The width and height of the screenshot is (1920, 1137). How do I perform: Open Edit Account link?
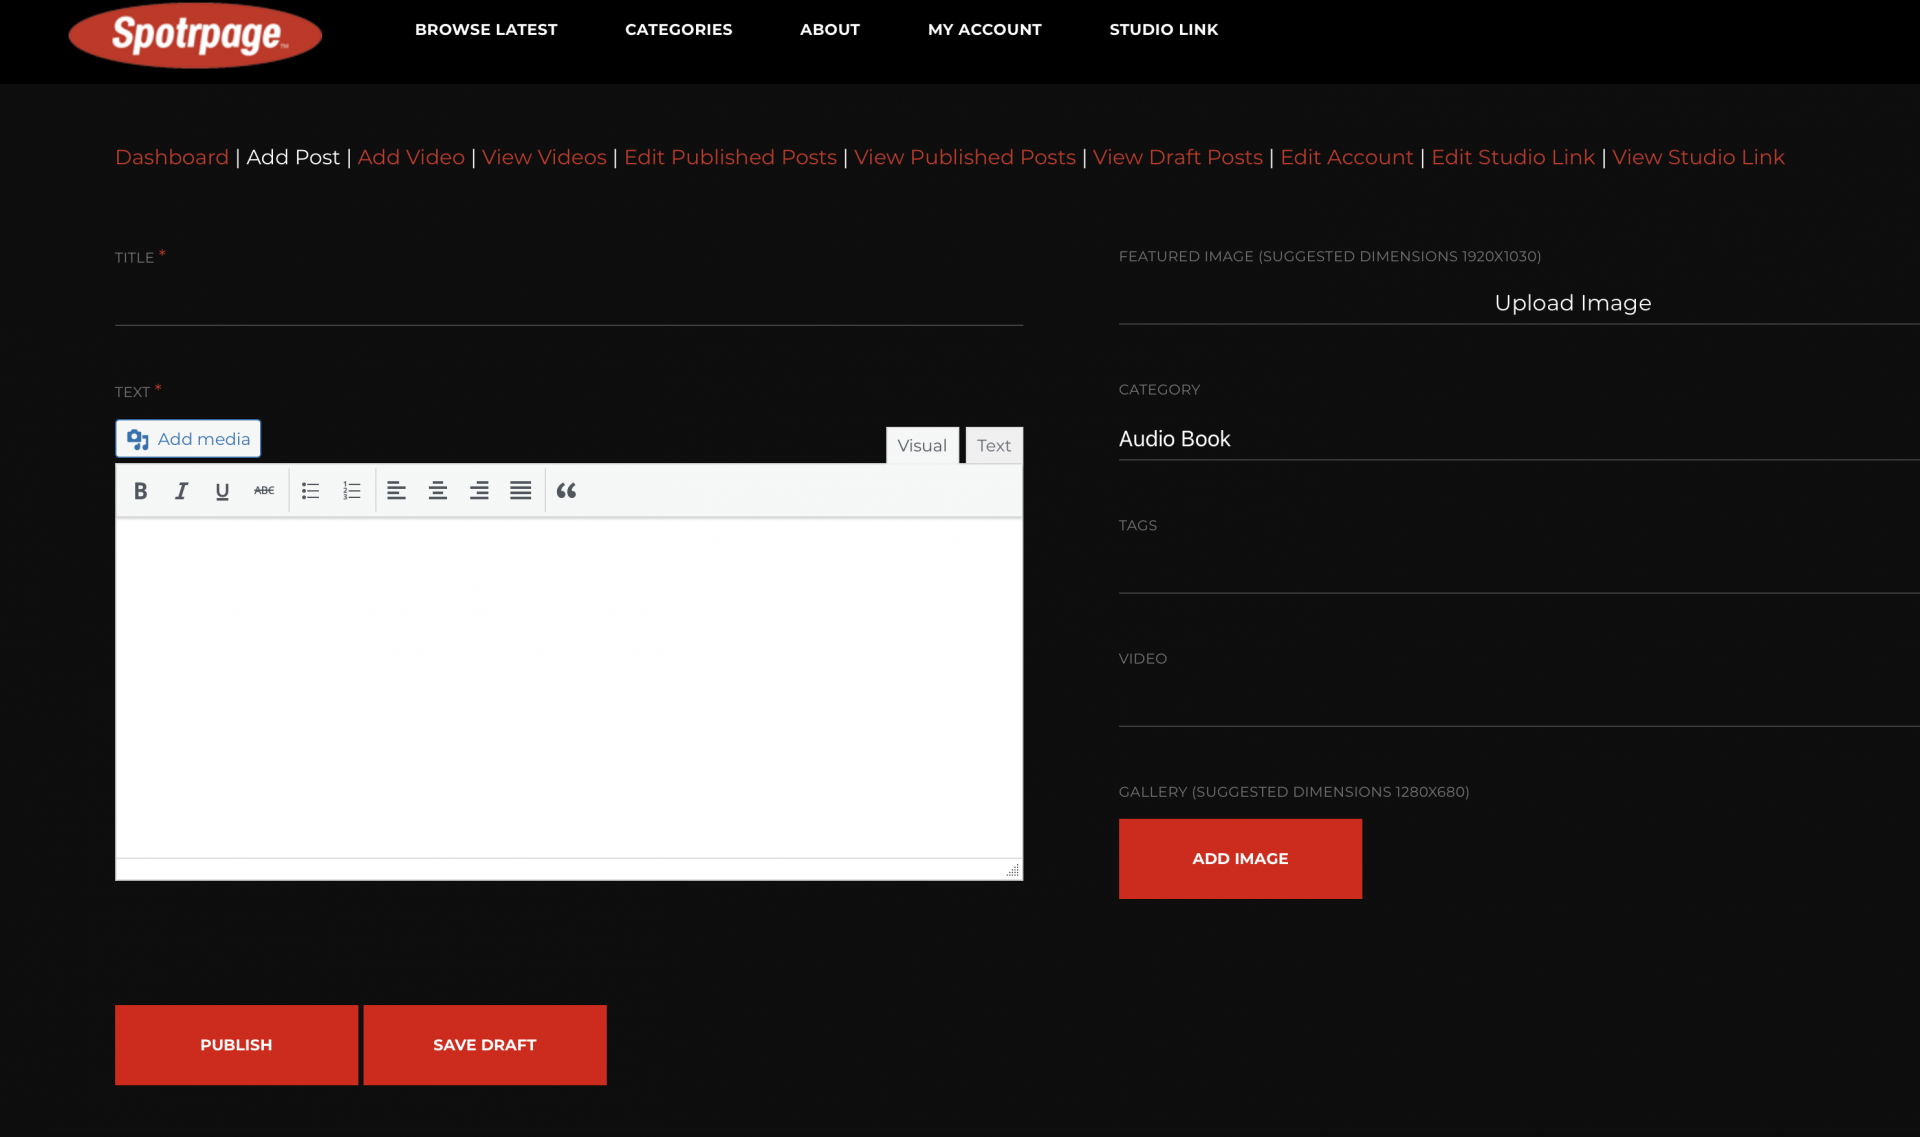[1347, 157]
